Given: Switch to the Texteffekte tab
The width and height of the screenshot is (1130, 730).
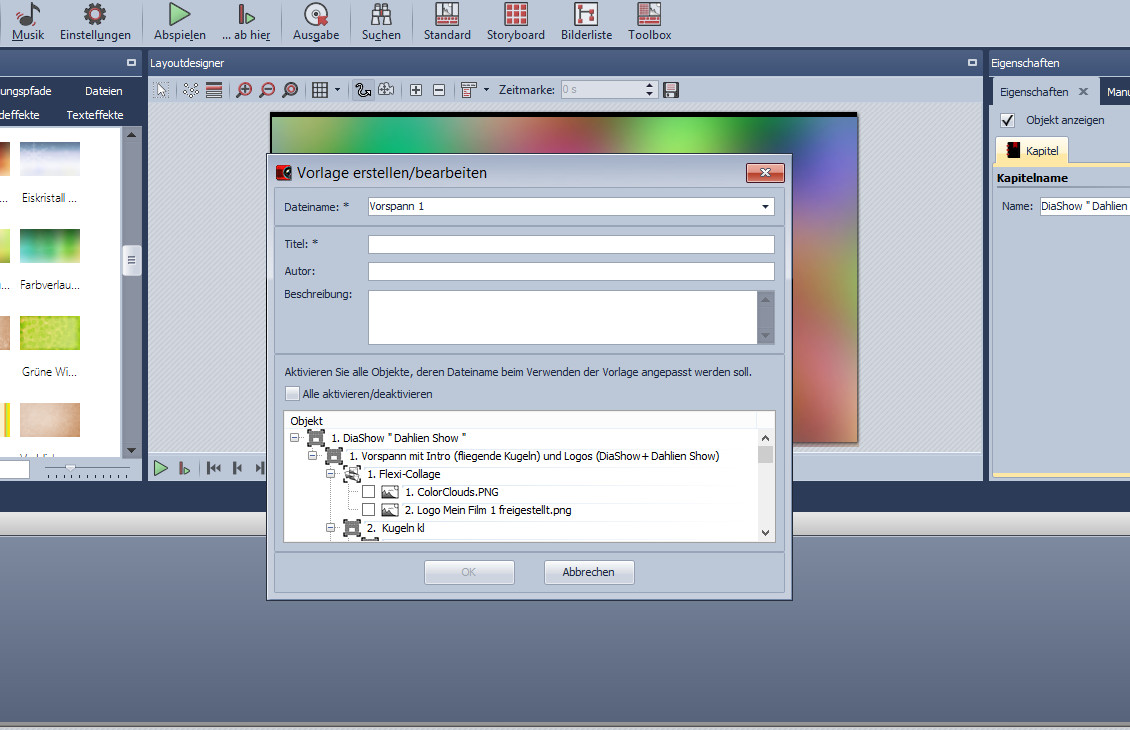Looking at the screenshot, I should (x=95, y=115).
